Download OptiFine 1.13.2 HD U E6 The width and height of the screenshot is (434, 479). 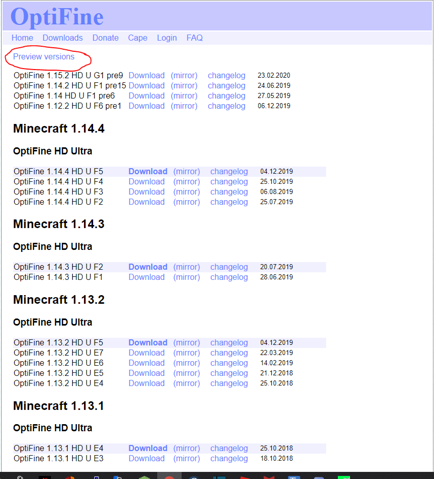point(146,363)
